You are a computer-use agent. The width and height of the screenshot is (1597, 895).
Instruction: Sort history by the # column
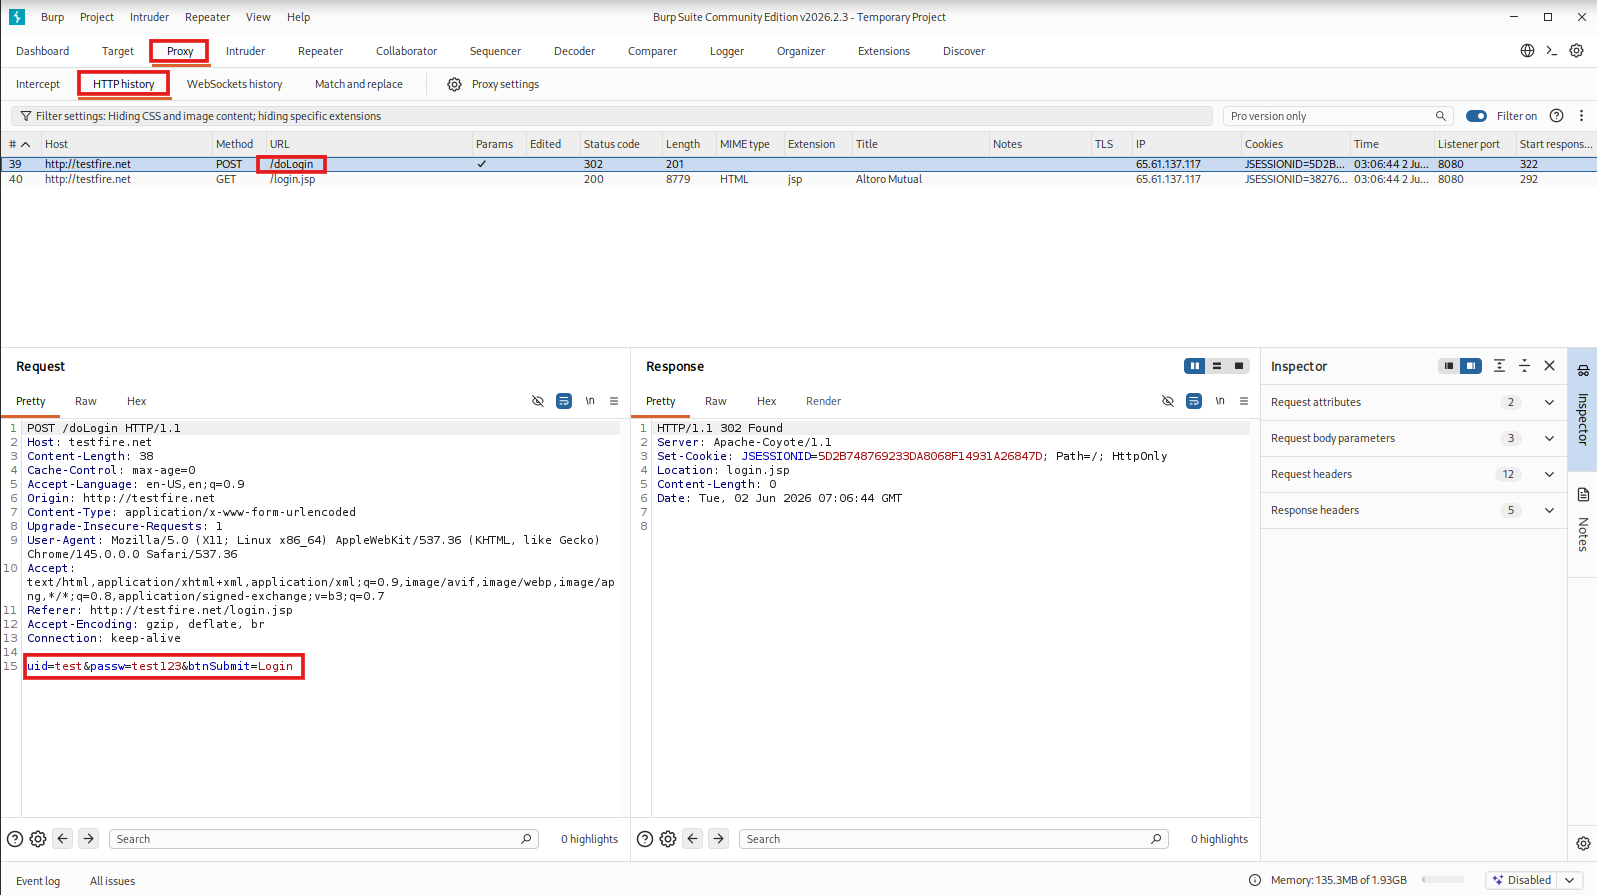coord(20,144)
